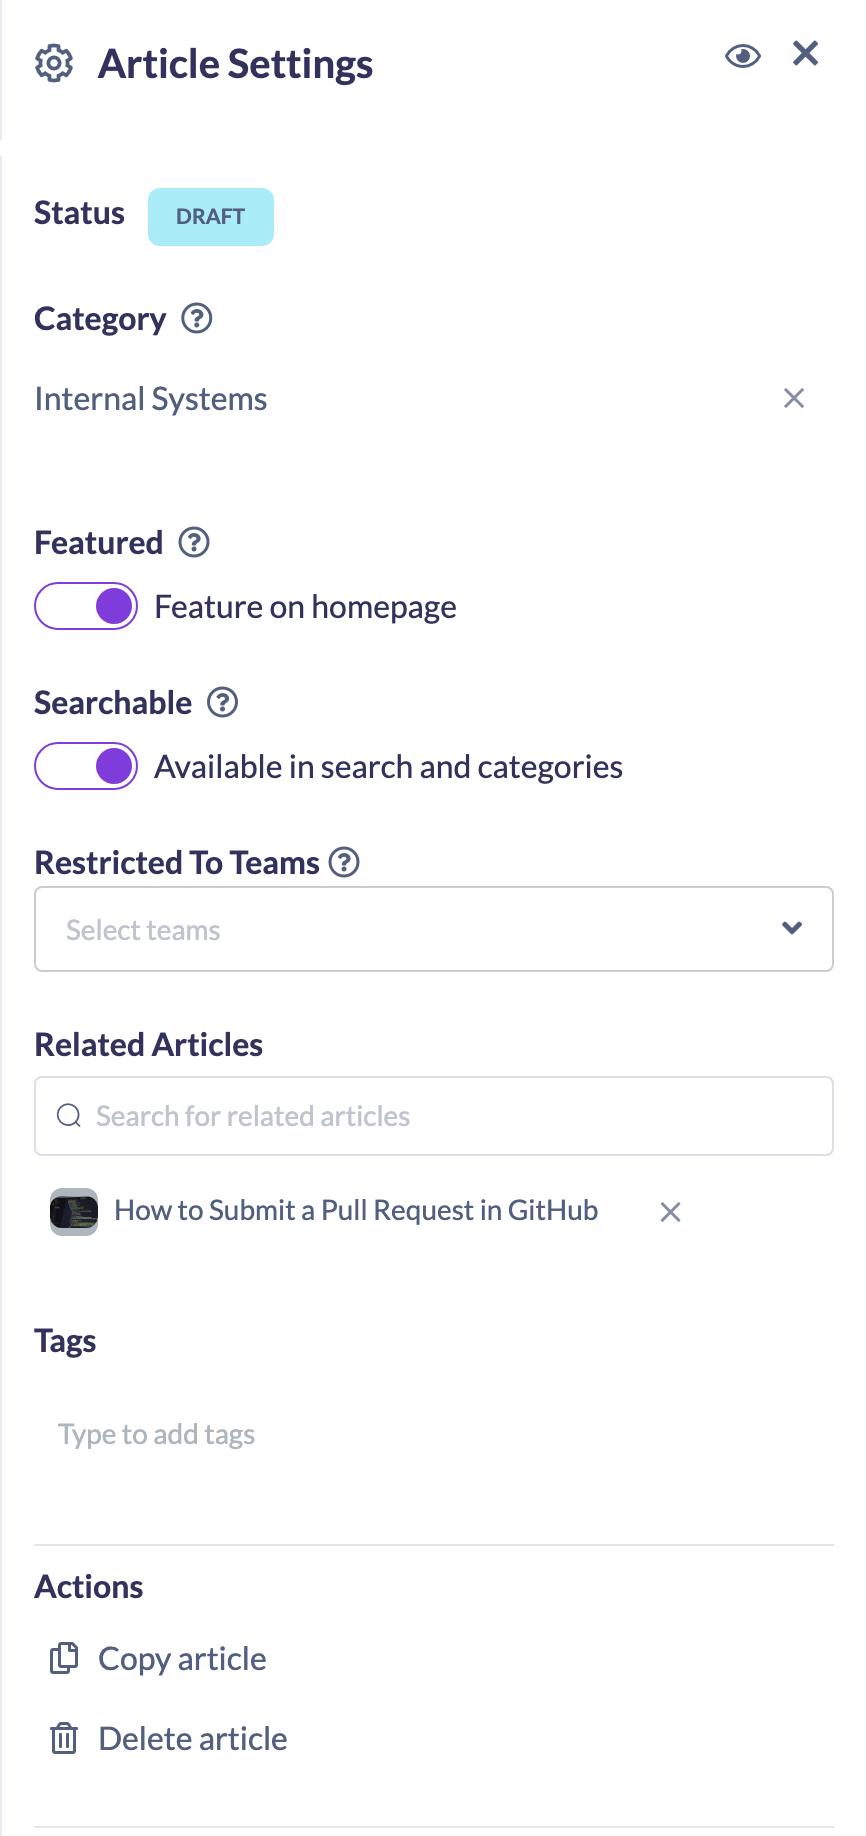
Task: Open the Category help question mark
Action: (197, 319)
